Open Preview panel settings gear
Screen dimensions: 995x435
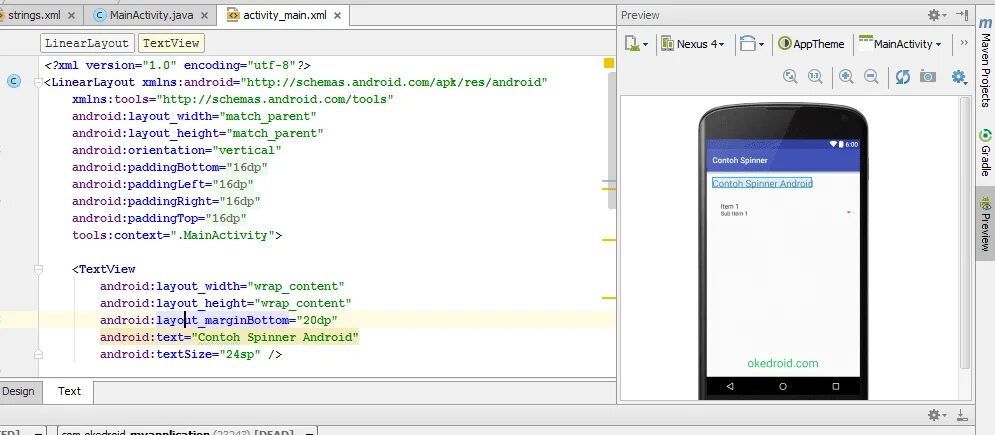point(936,15)
